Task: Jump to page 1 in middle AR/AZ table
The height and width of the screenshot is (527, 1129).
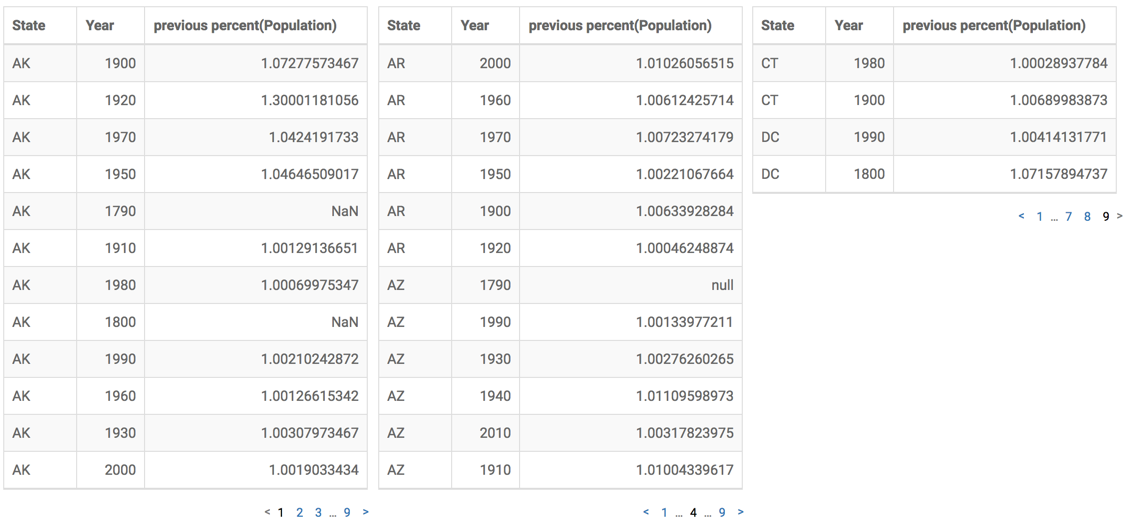Action: pos(664,513)
